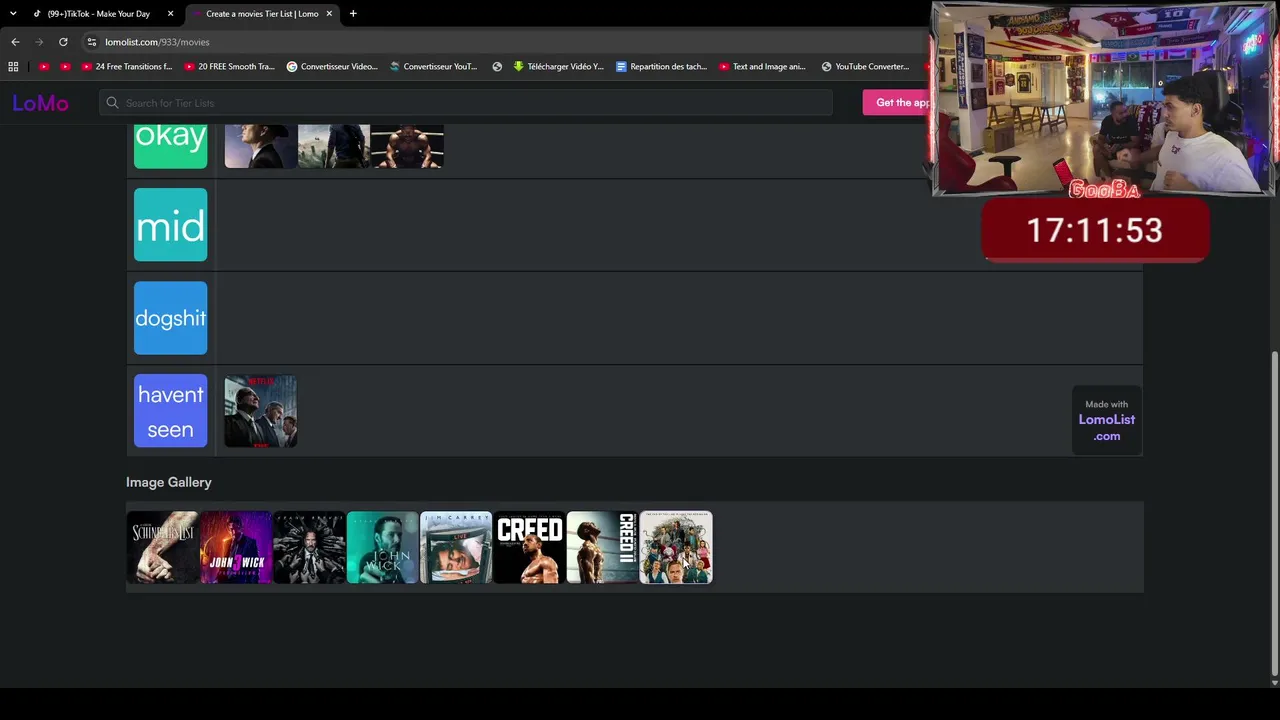Select the man-in-hat poster in okay tier
Screen dimensions: 1280x720
[261, 147]
